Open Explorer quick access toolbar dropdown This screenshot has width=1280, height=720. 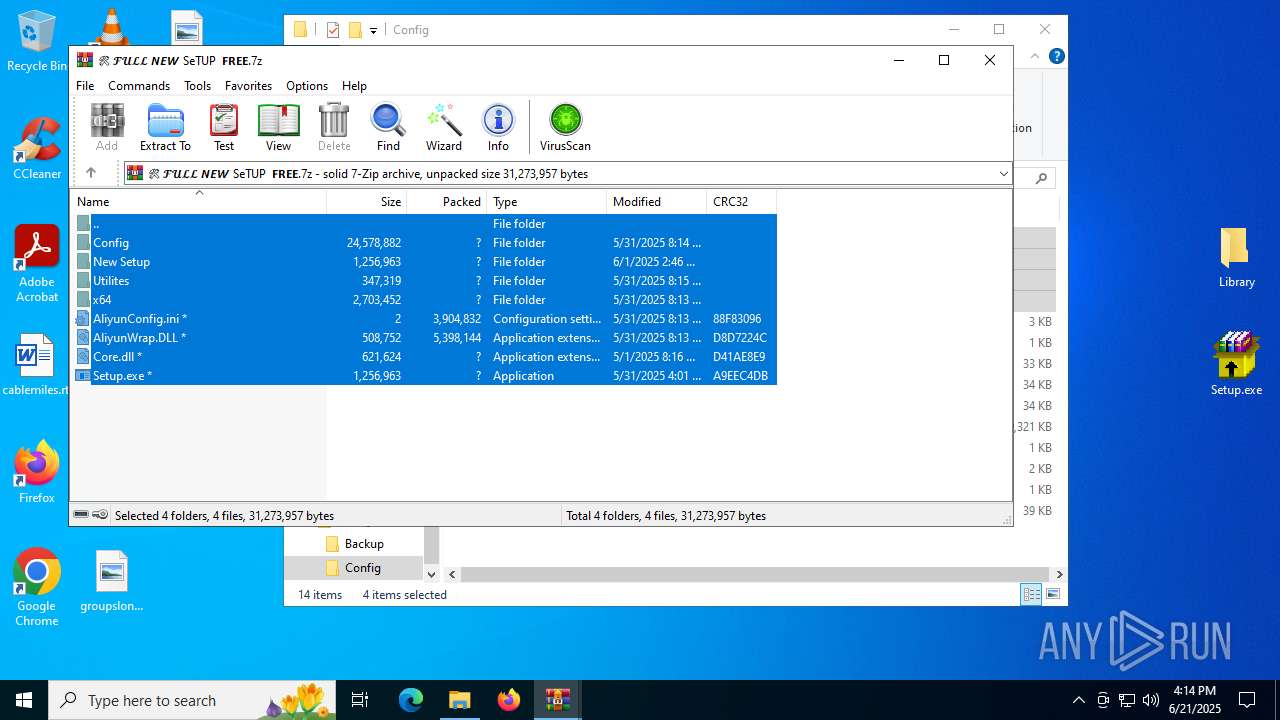(373, 30)
